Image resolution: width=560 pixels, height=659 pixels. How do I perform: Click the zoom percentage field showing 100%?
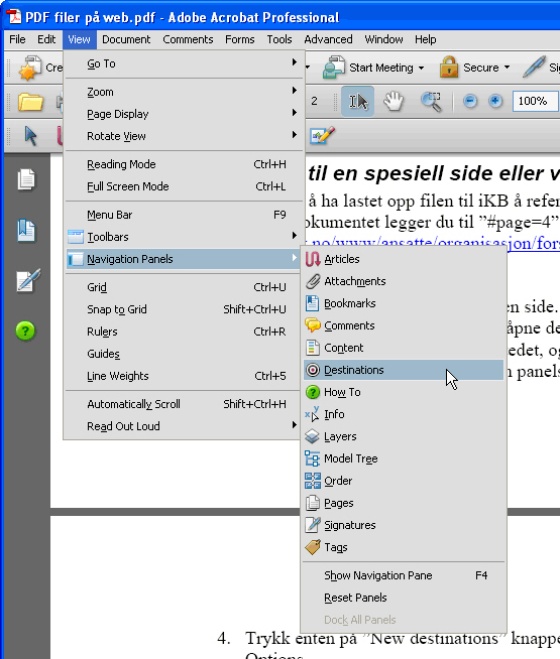(x=535, y=101)
